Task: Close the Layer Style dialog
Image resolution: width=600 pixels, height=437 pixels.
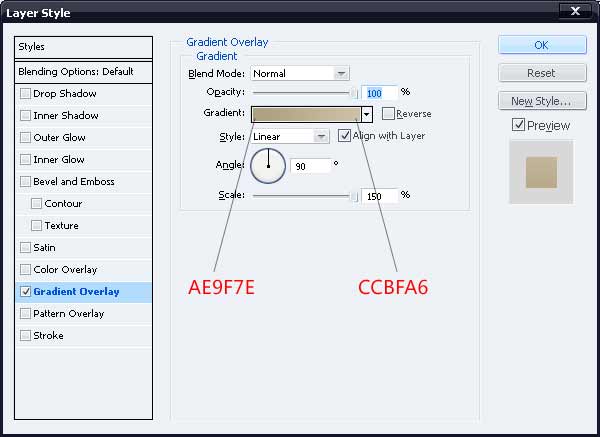Action: 575,11
